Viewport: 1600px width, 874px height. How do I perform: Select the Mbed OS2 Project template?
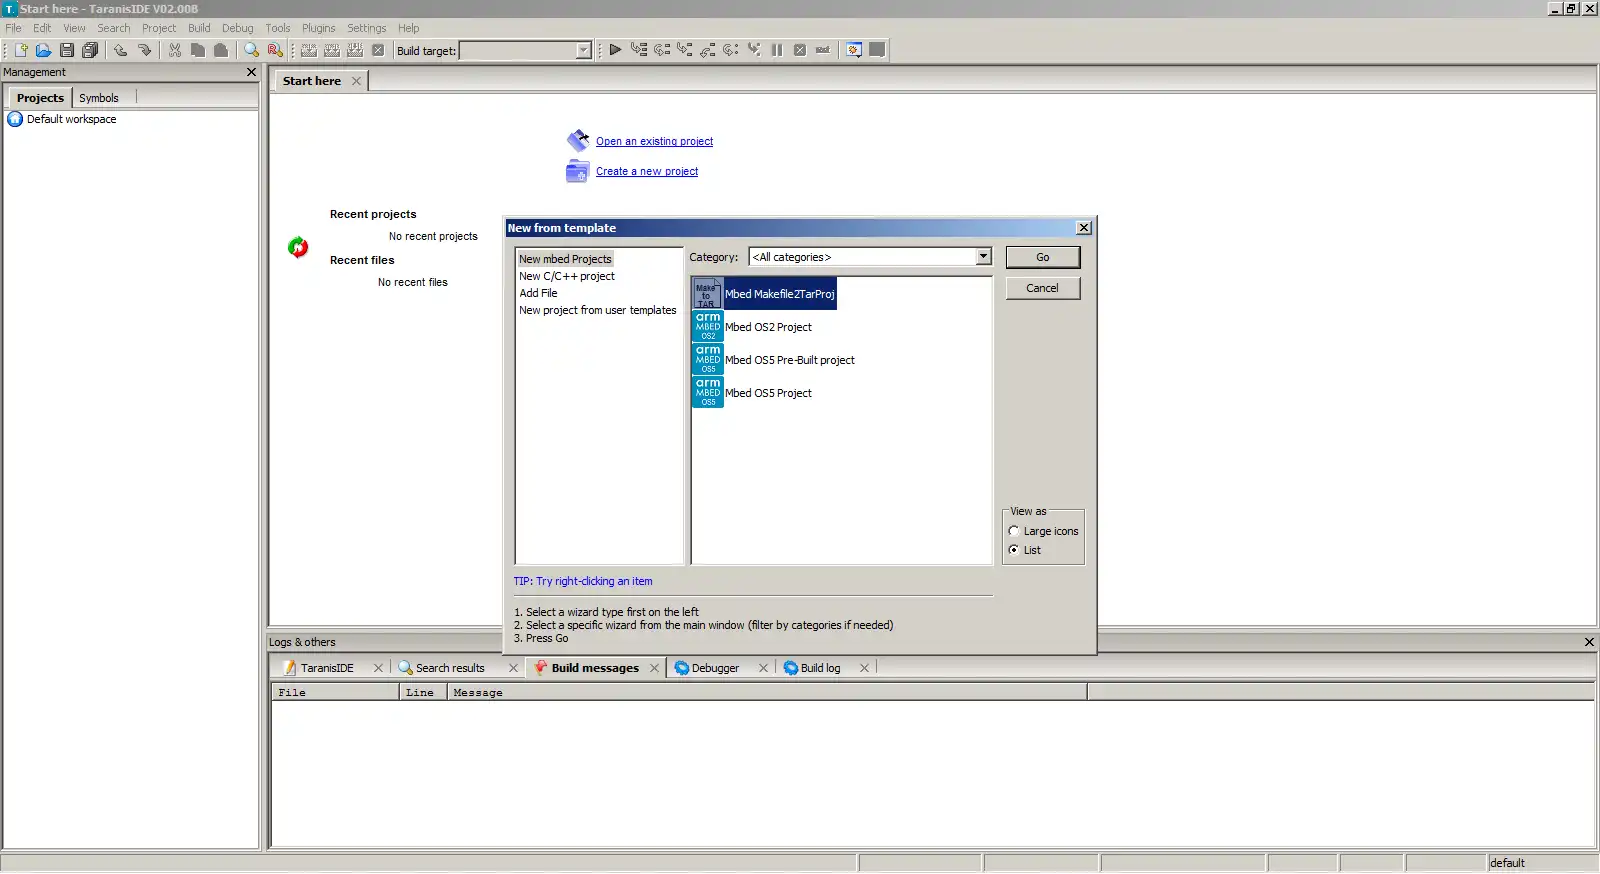tap(752, 327)
